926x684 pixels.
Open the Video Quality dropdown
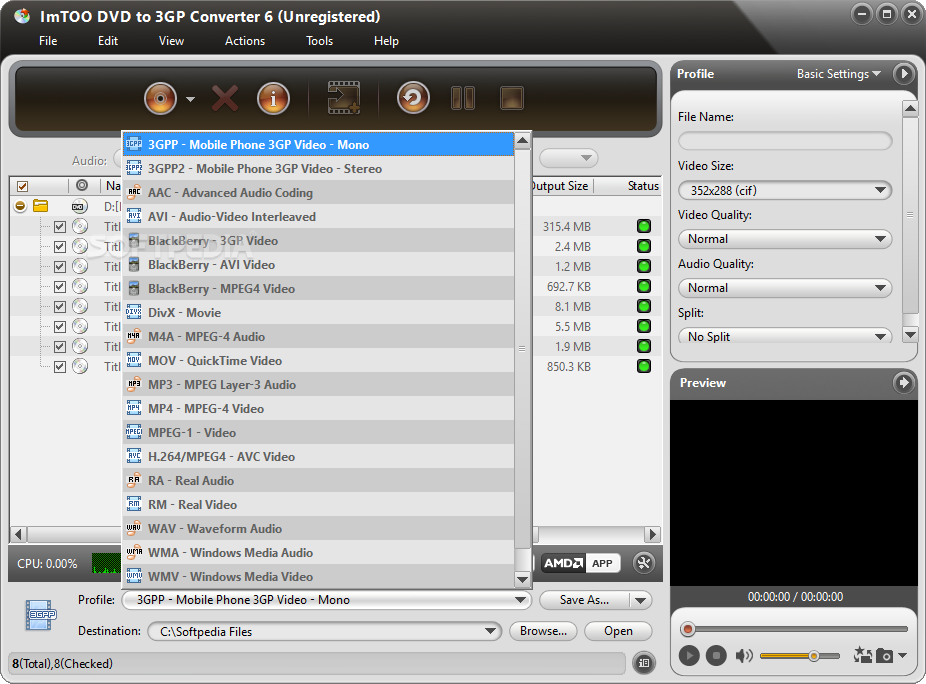click(785, 239)
